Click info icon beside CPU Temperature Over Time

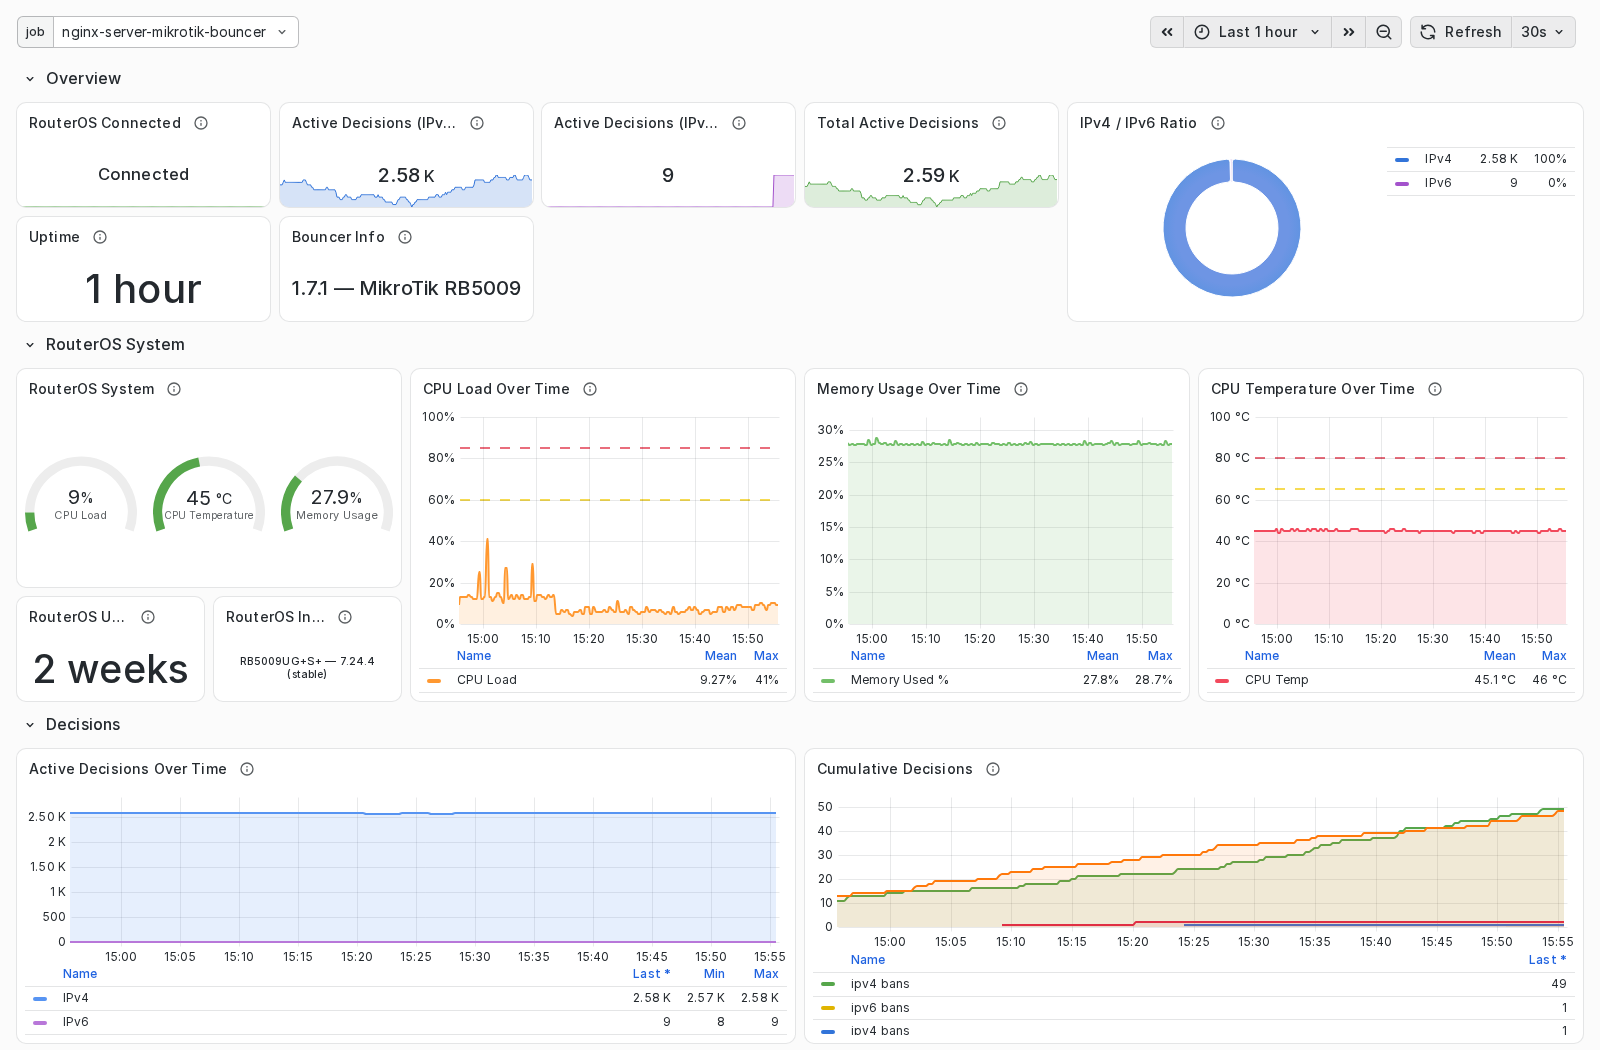(x=1435, y=389)
